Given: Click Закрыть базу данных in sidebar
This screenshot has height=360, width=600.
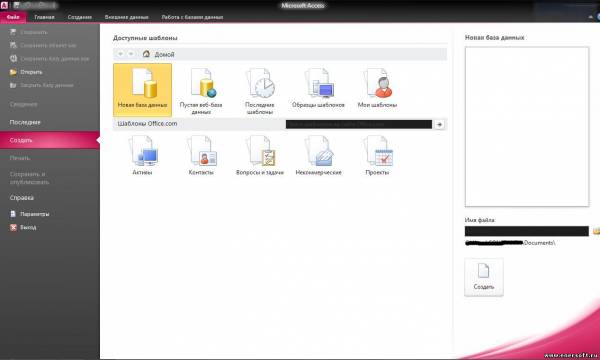Looking at the screenshot, I should coord(41,85).
